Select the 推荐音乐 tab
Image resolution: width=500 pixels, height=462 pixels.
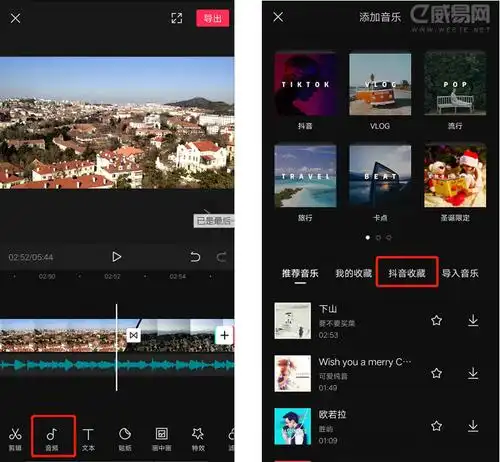coord(300,273)
